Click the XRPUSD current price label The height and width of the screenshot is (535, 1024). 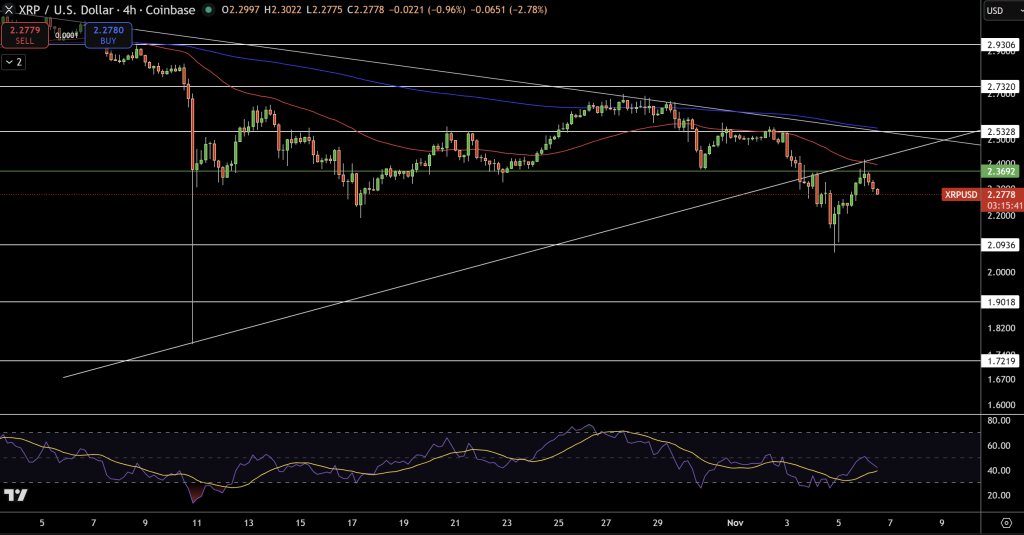tap(961, 194)
